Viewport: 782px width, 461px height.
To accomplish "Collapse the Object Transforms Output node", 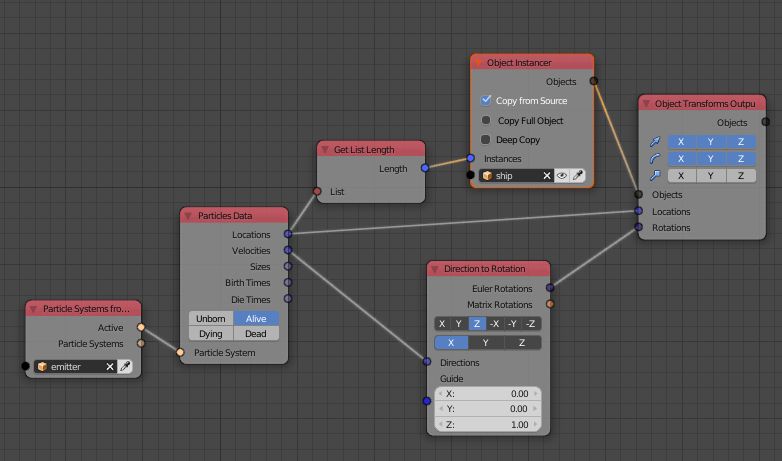I will pos(646,104).
